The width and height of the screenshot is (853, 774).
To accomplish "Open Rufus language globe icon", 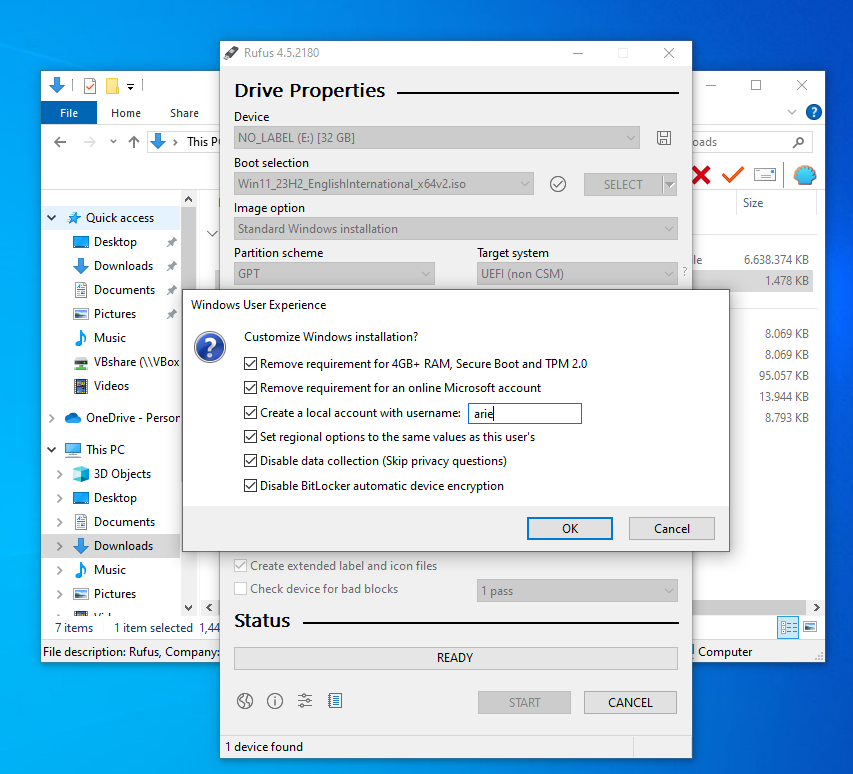I will 245,701.
